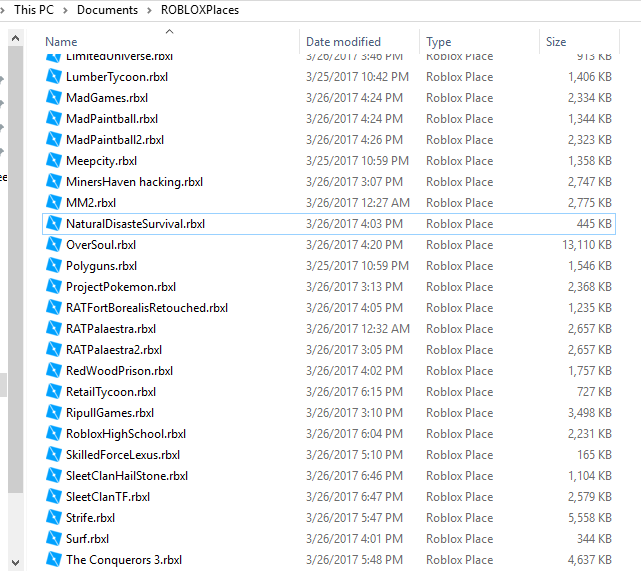Select file name RATFortBorealisRetouched.rbxl
This screenshot has width=641, height=575.
coord(147,308)
